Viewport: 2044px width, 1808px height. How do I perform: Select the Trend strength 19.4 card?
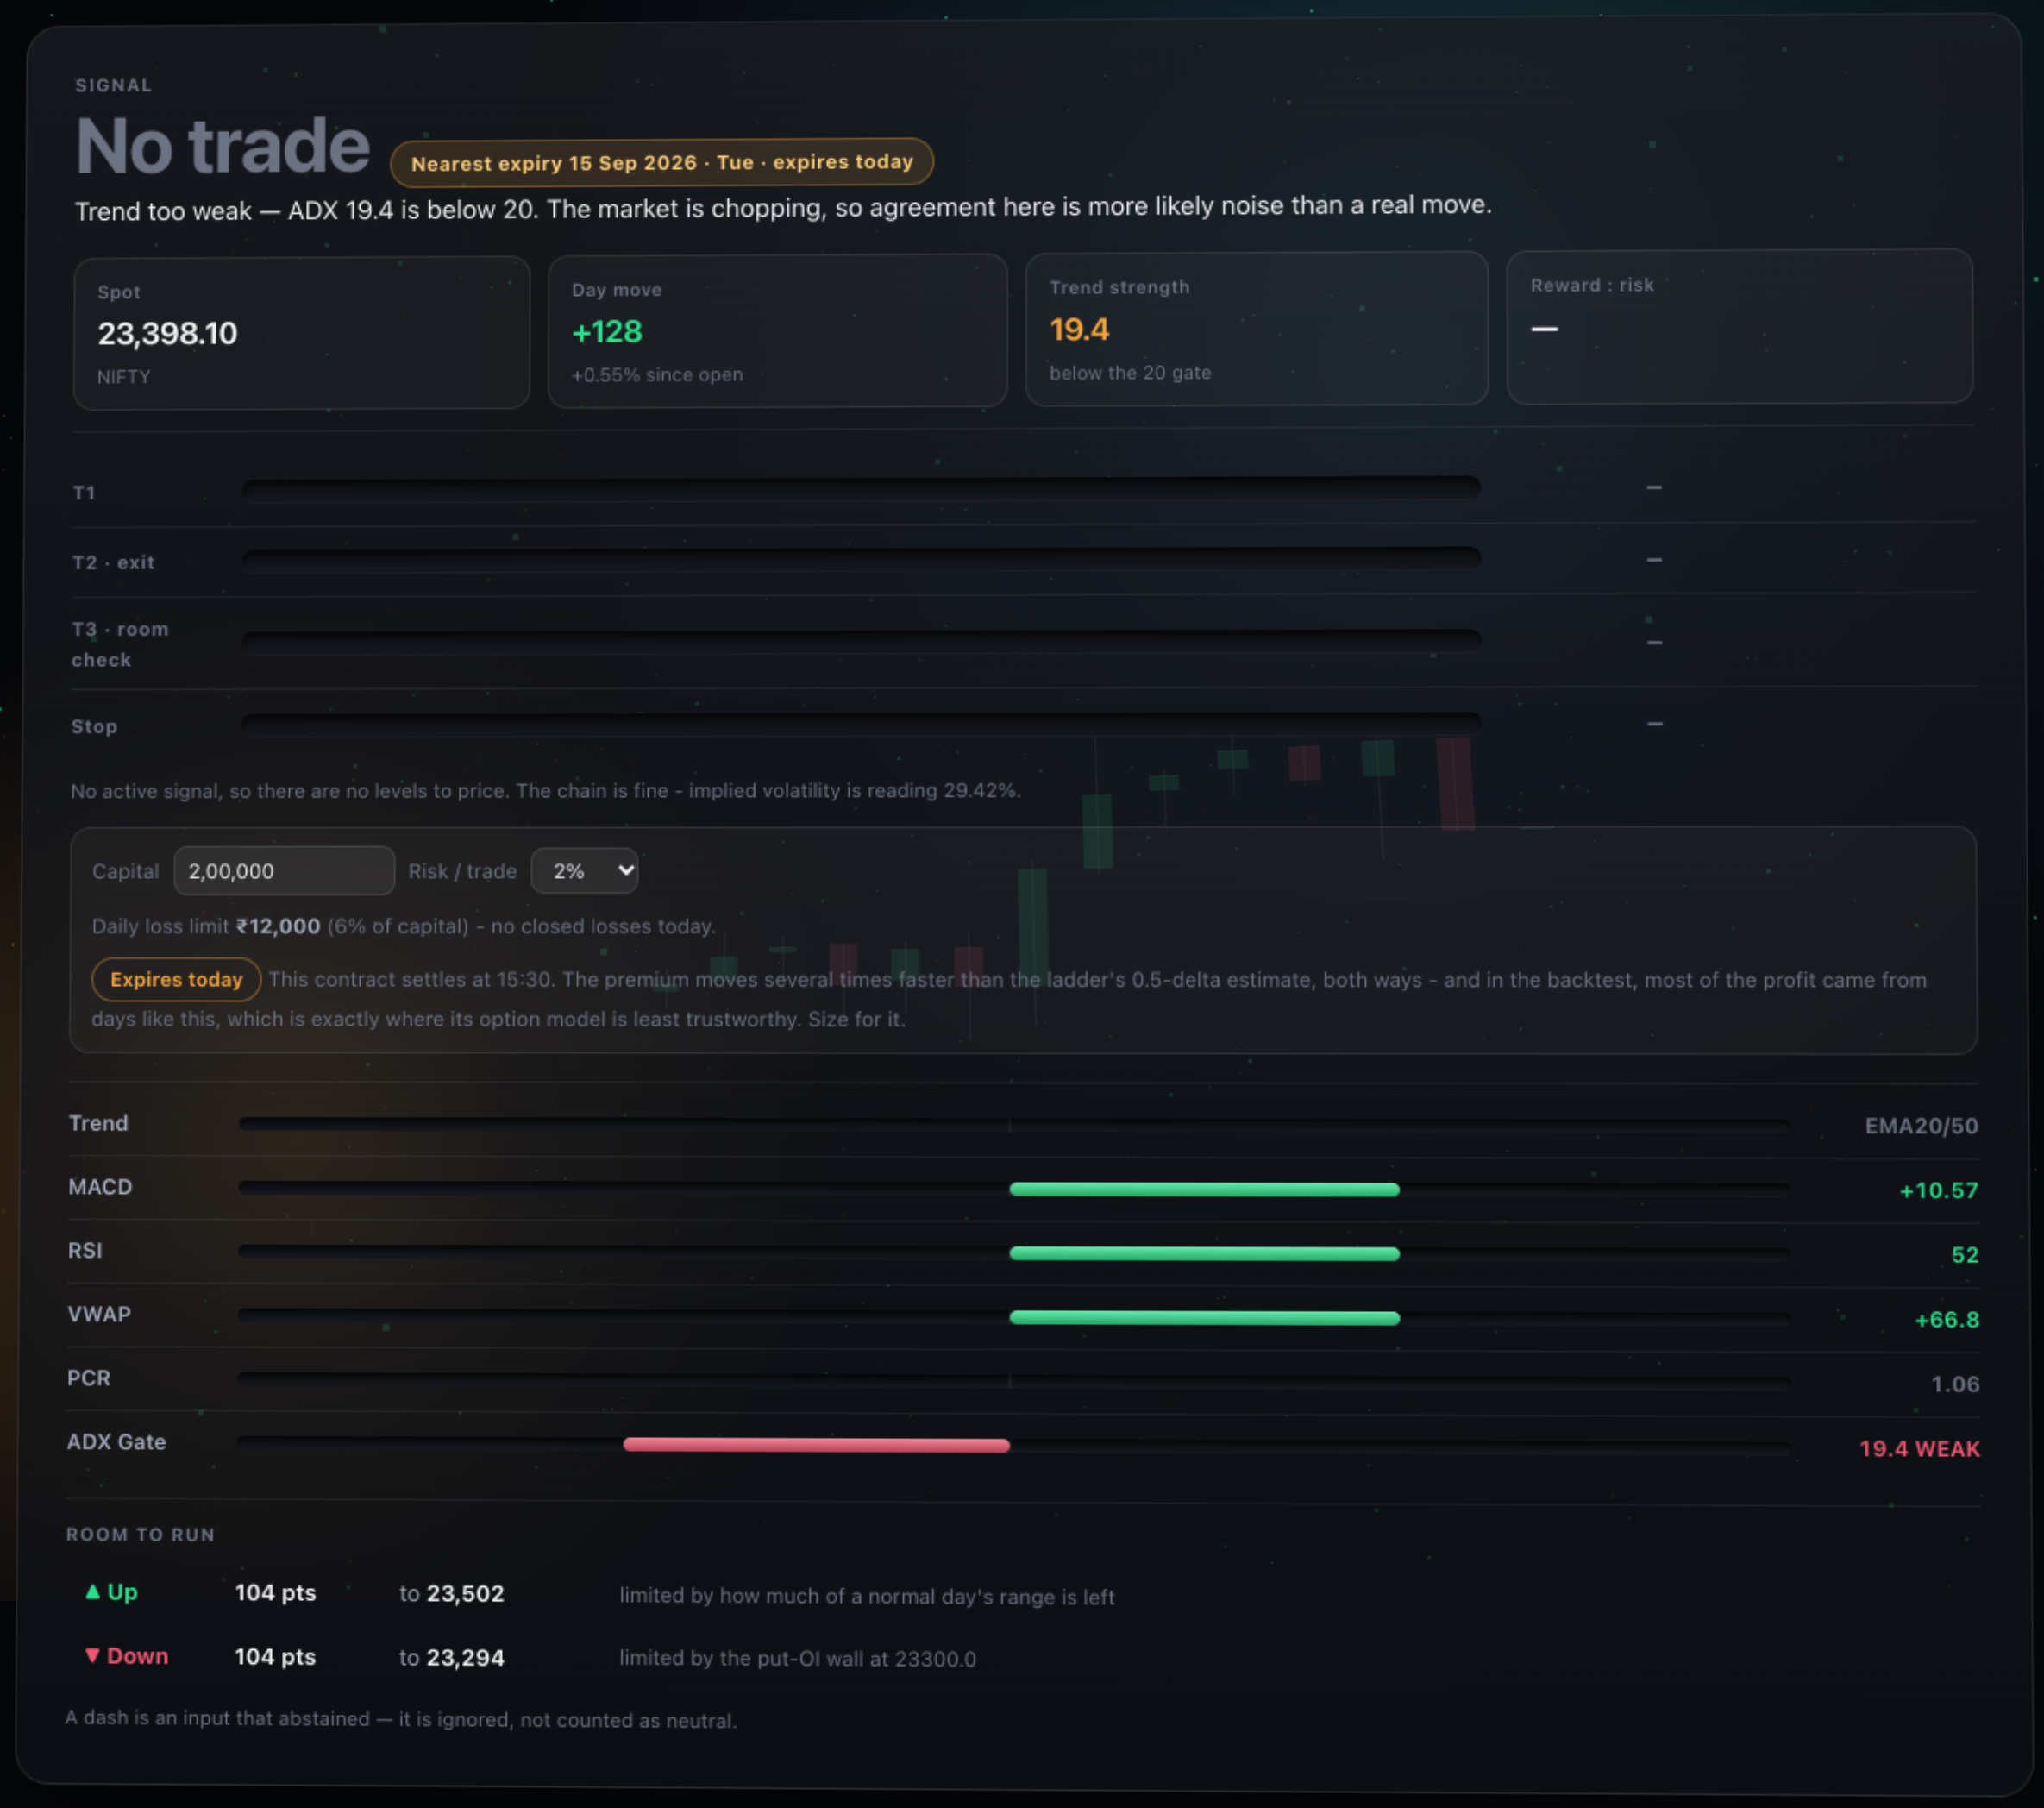pyautogui.click(x=1256, y=329)
